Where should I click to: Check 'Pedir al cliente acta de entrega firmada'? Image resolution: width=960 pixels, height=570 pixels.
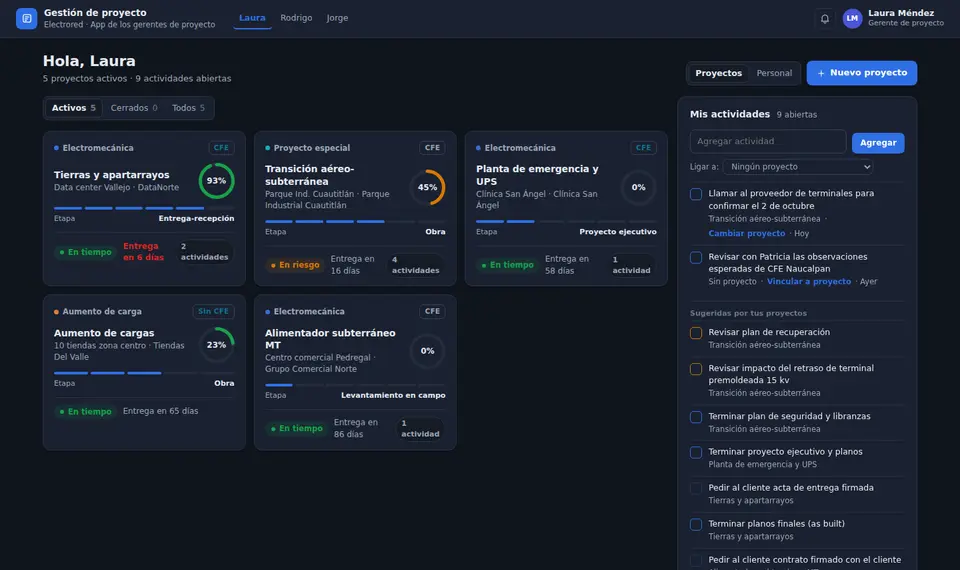(x=696, y=489)
